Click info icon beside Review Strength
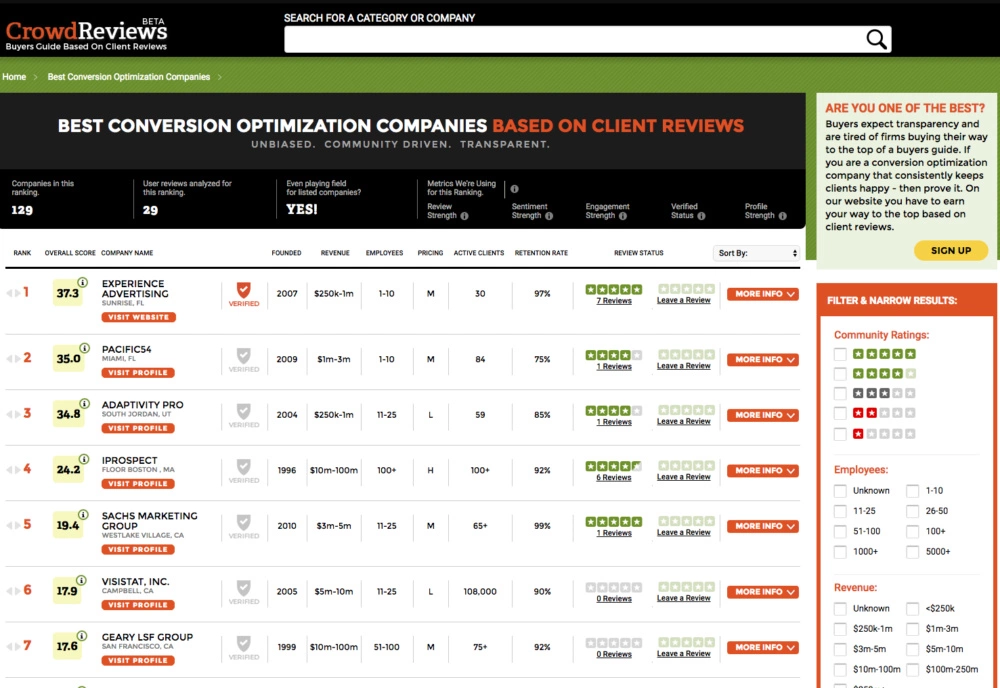 coord(464,216)
